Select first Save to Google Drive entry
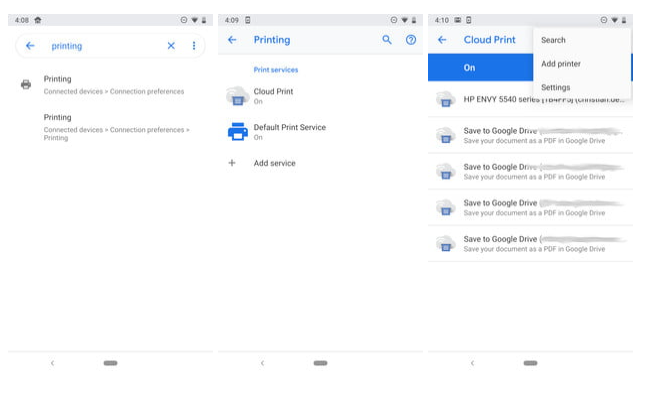 (x=530, y=136)
